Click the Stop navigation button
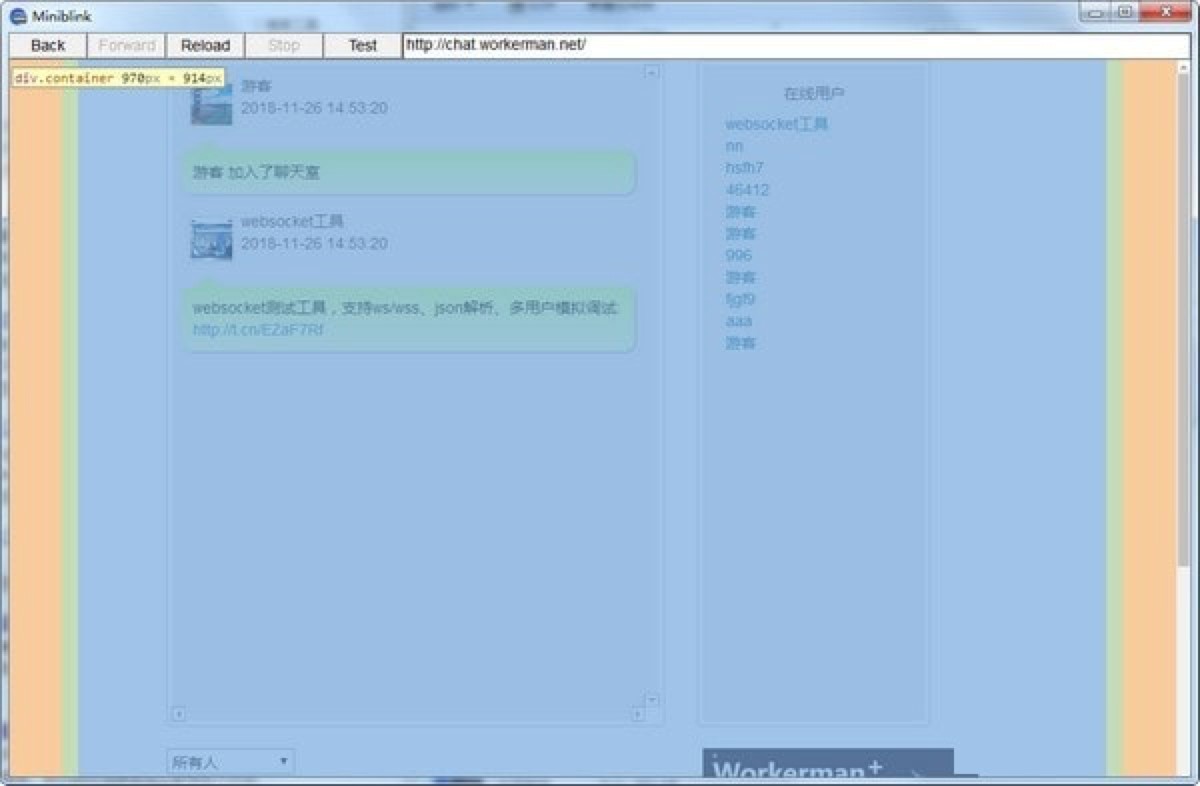This screenshot has height=786, width=1200. pyautogui.click(x=283, y=45)
